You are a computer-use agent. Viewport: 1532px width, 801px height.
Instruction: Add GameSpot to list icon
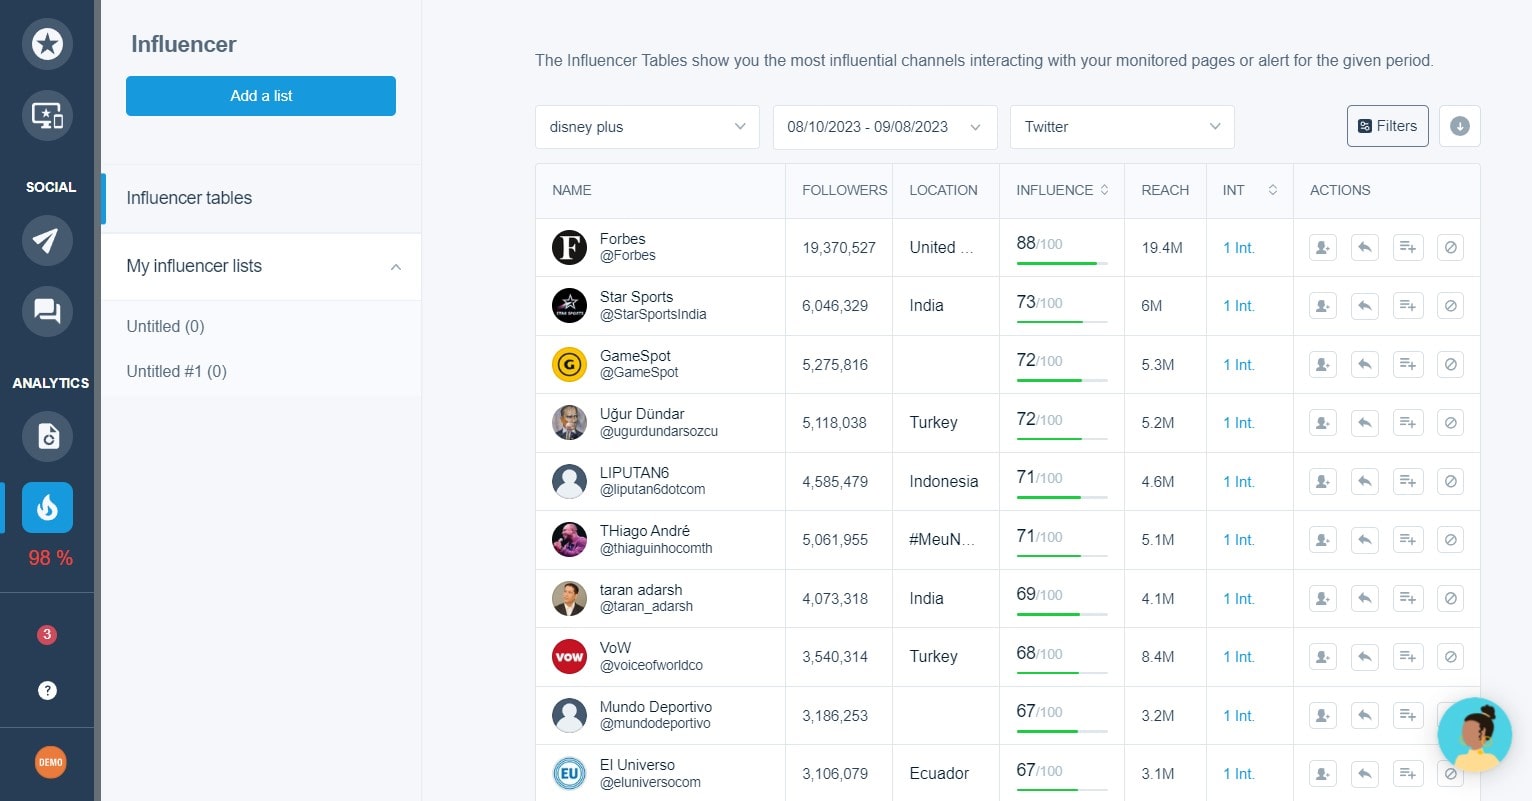pos(1407,364)
